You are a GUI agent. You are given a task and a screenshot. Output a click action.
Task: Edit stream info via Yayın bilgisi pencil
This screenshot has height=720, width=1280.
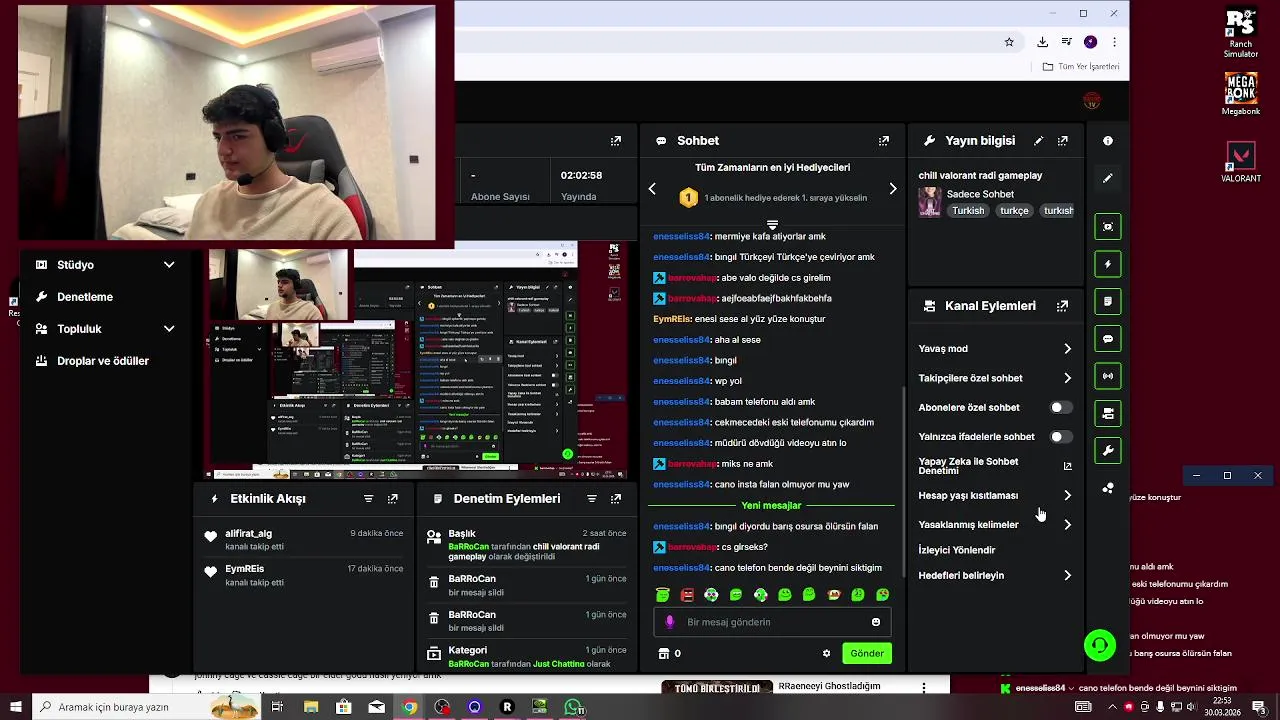pos(1039,141)
